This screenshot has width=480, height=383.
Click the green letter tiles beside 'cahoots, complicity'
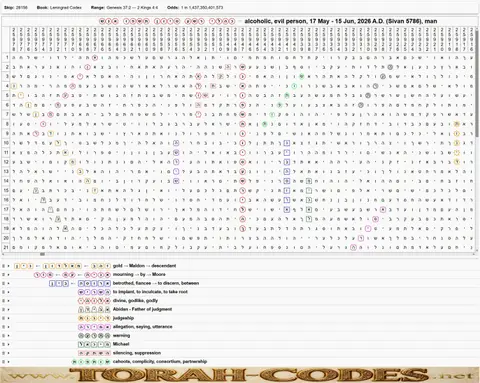pyautogui.click(x=91, y=362)
